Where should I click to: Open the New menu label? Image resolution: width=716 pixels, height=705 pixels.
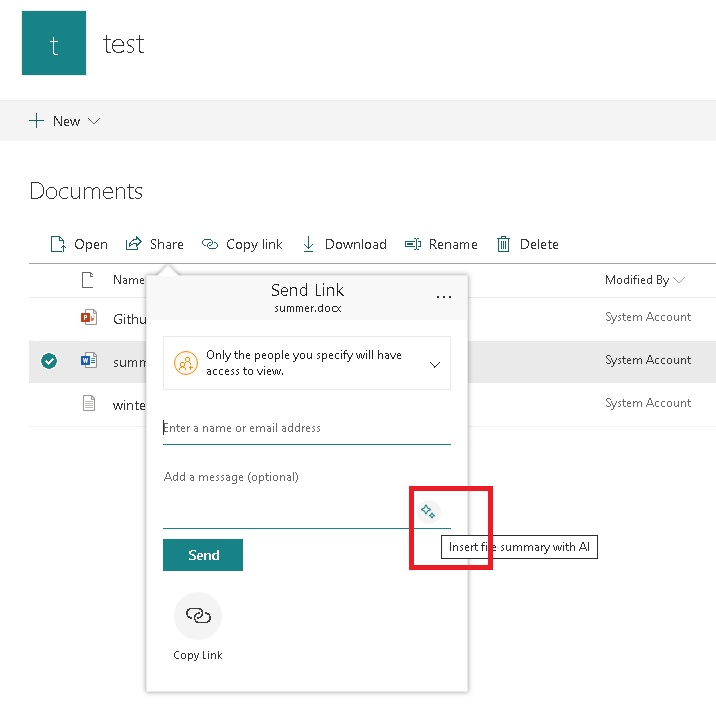point(66,121)
